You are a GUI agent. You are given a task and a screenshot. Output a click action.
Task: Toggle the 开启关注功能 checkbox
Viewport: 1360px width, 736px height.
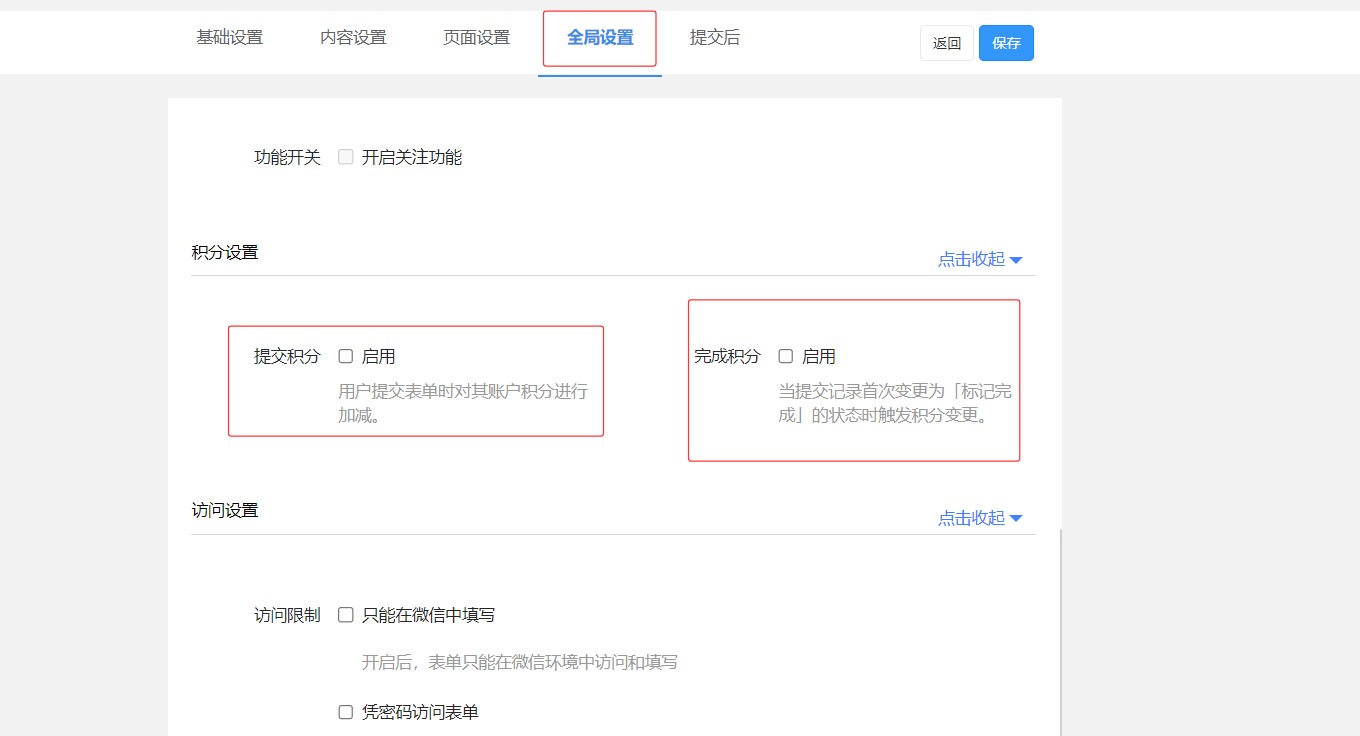click(346, 157)
